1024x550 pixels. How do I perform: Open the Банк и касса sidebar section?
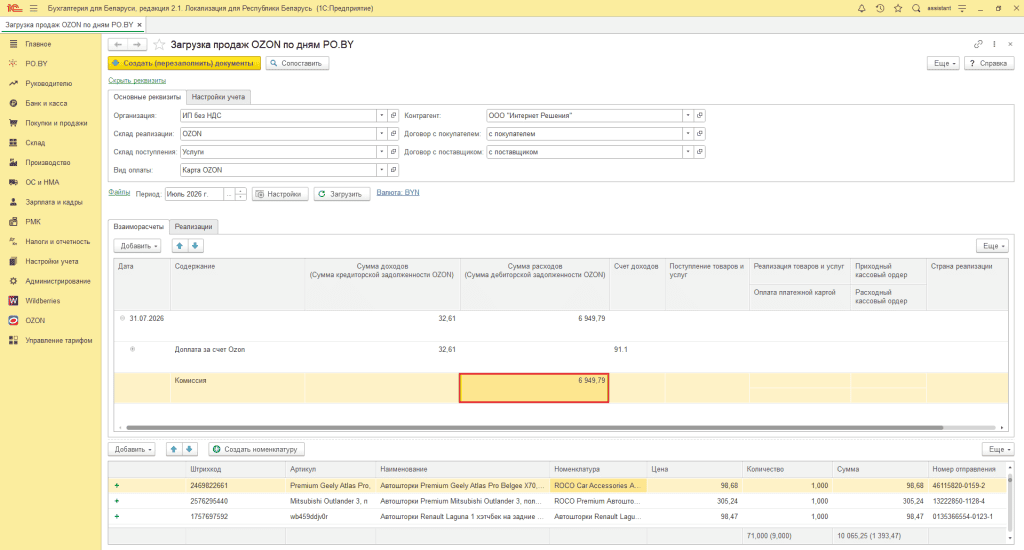point(46,103)
